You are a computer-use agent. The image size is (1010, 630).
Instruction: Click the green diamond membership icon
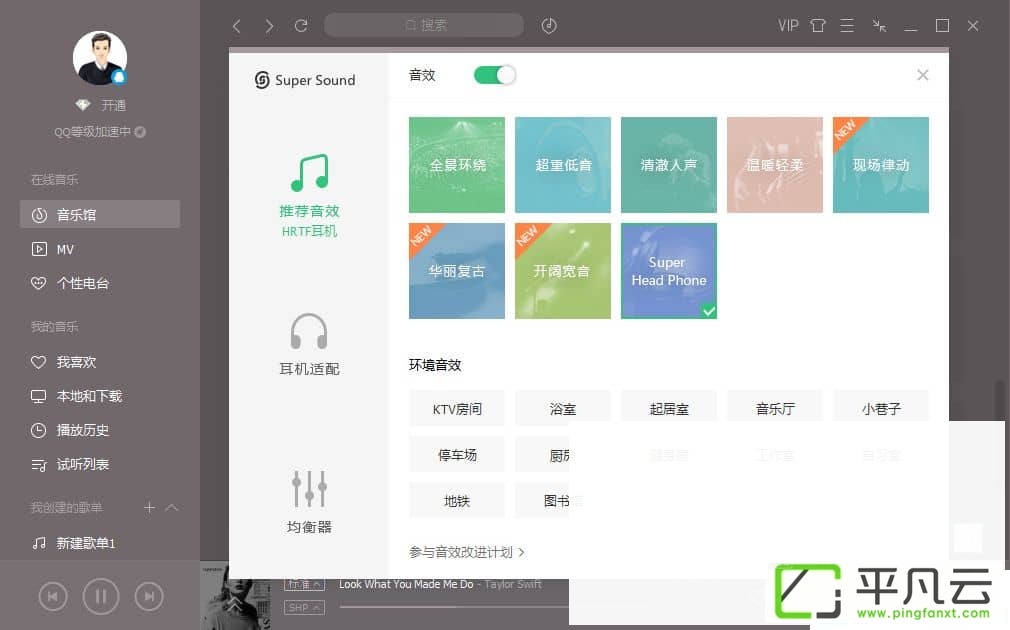click(x=82, y=104)
